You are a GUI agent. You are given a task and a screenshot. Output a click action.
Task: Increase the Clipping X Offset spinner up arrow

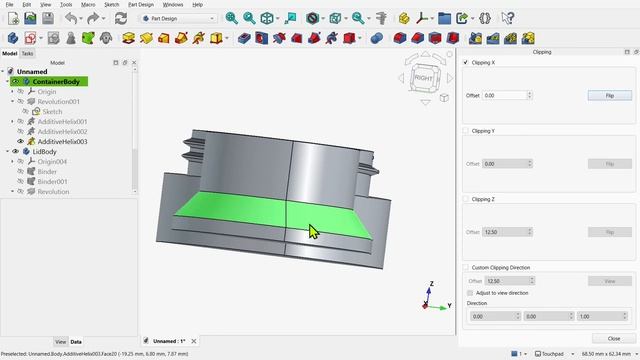pyautogui.click(x=529, y=93)
